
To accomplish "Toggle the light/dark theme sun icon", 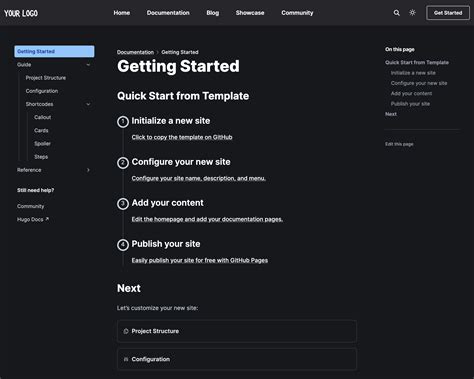I will [412, 13].
